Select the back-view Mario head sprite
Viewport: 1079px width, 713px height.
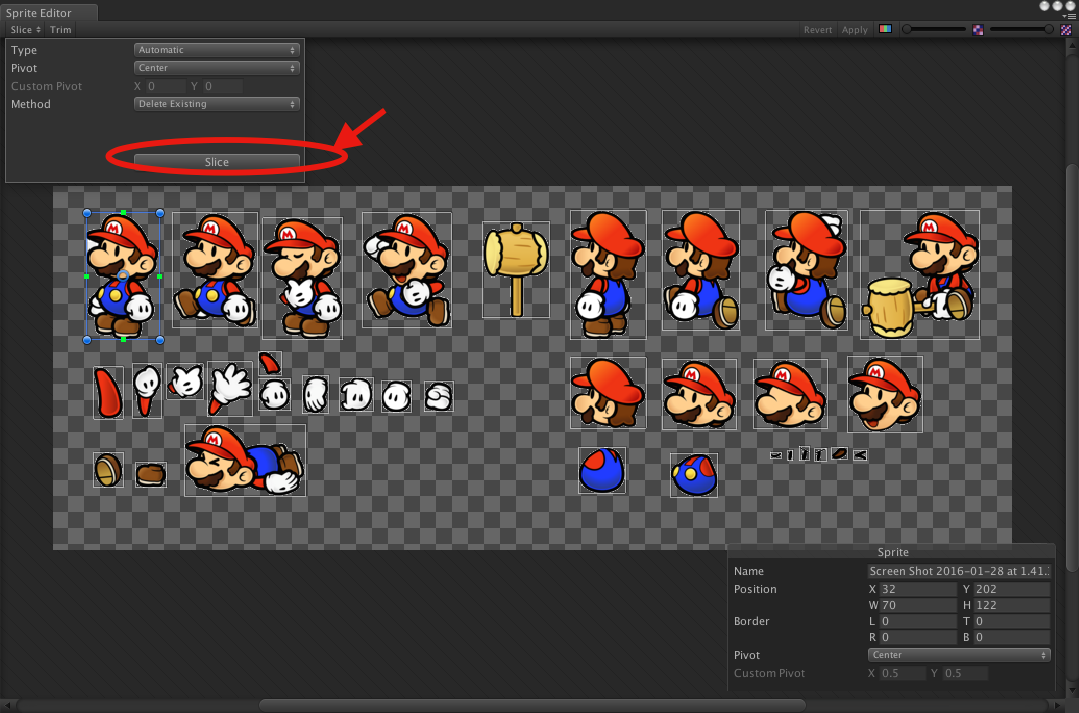pos(608,393)
